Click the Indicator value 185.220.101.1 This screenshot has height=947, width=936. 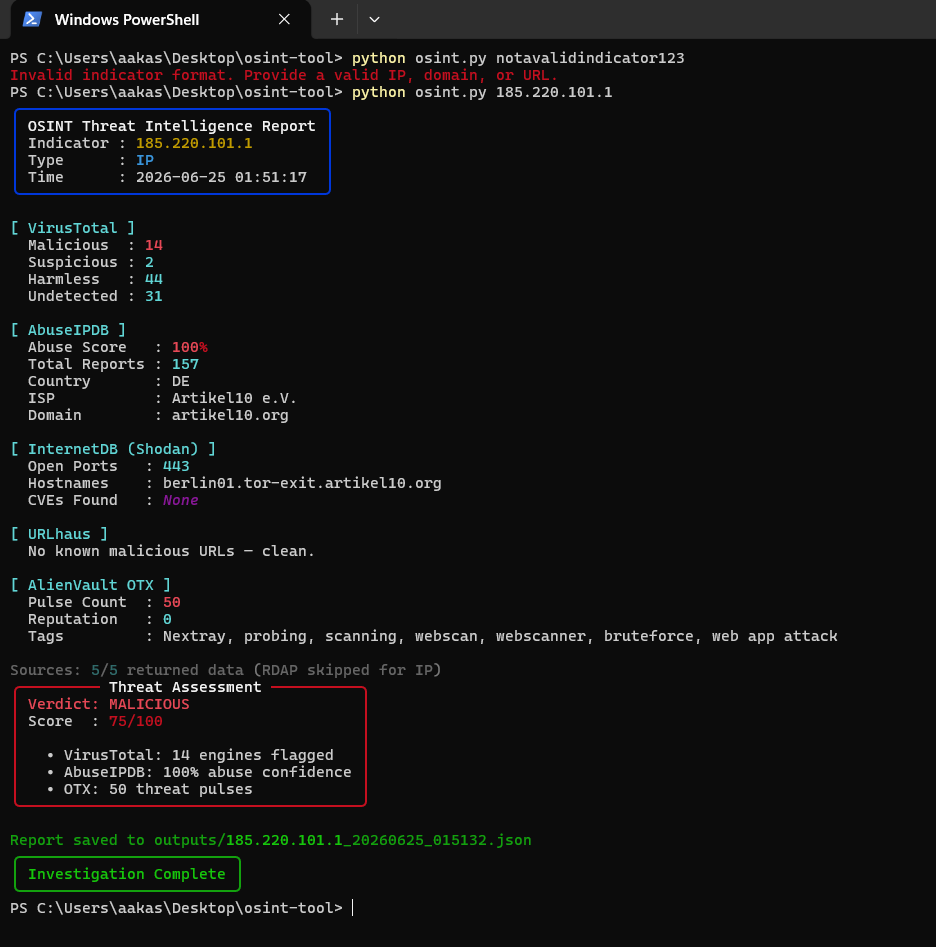pyautogui.click(x=194, y=143)
